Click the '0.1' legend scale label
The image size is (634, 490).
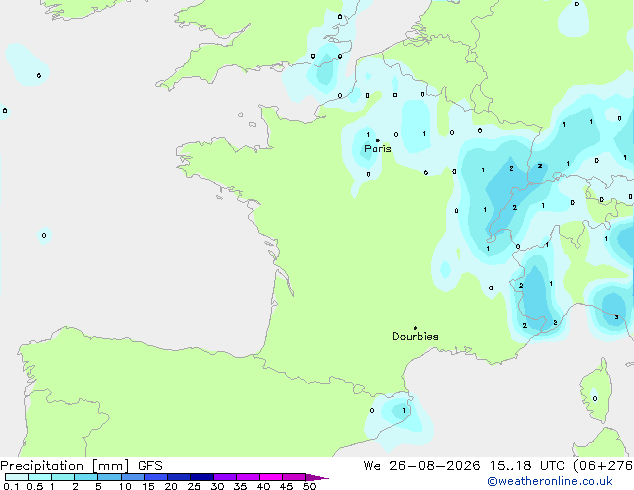(11, 486)
